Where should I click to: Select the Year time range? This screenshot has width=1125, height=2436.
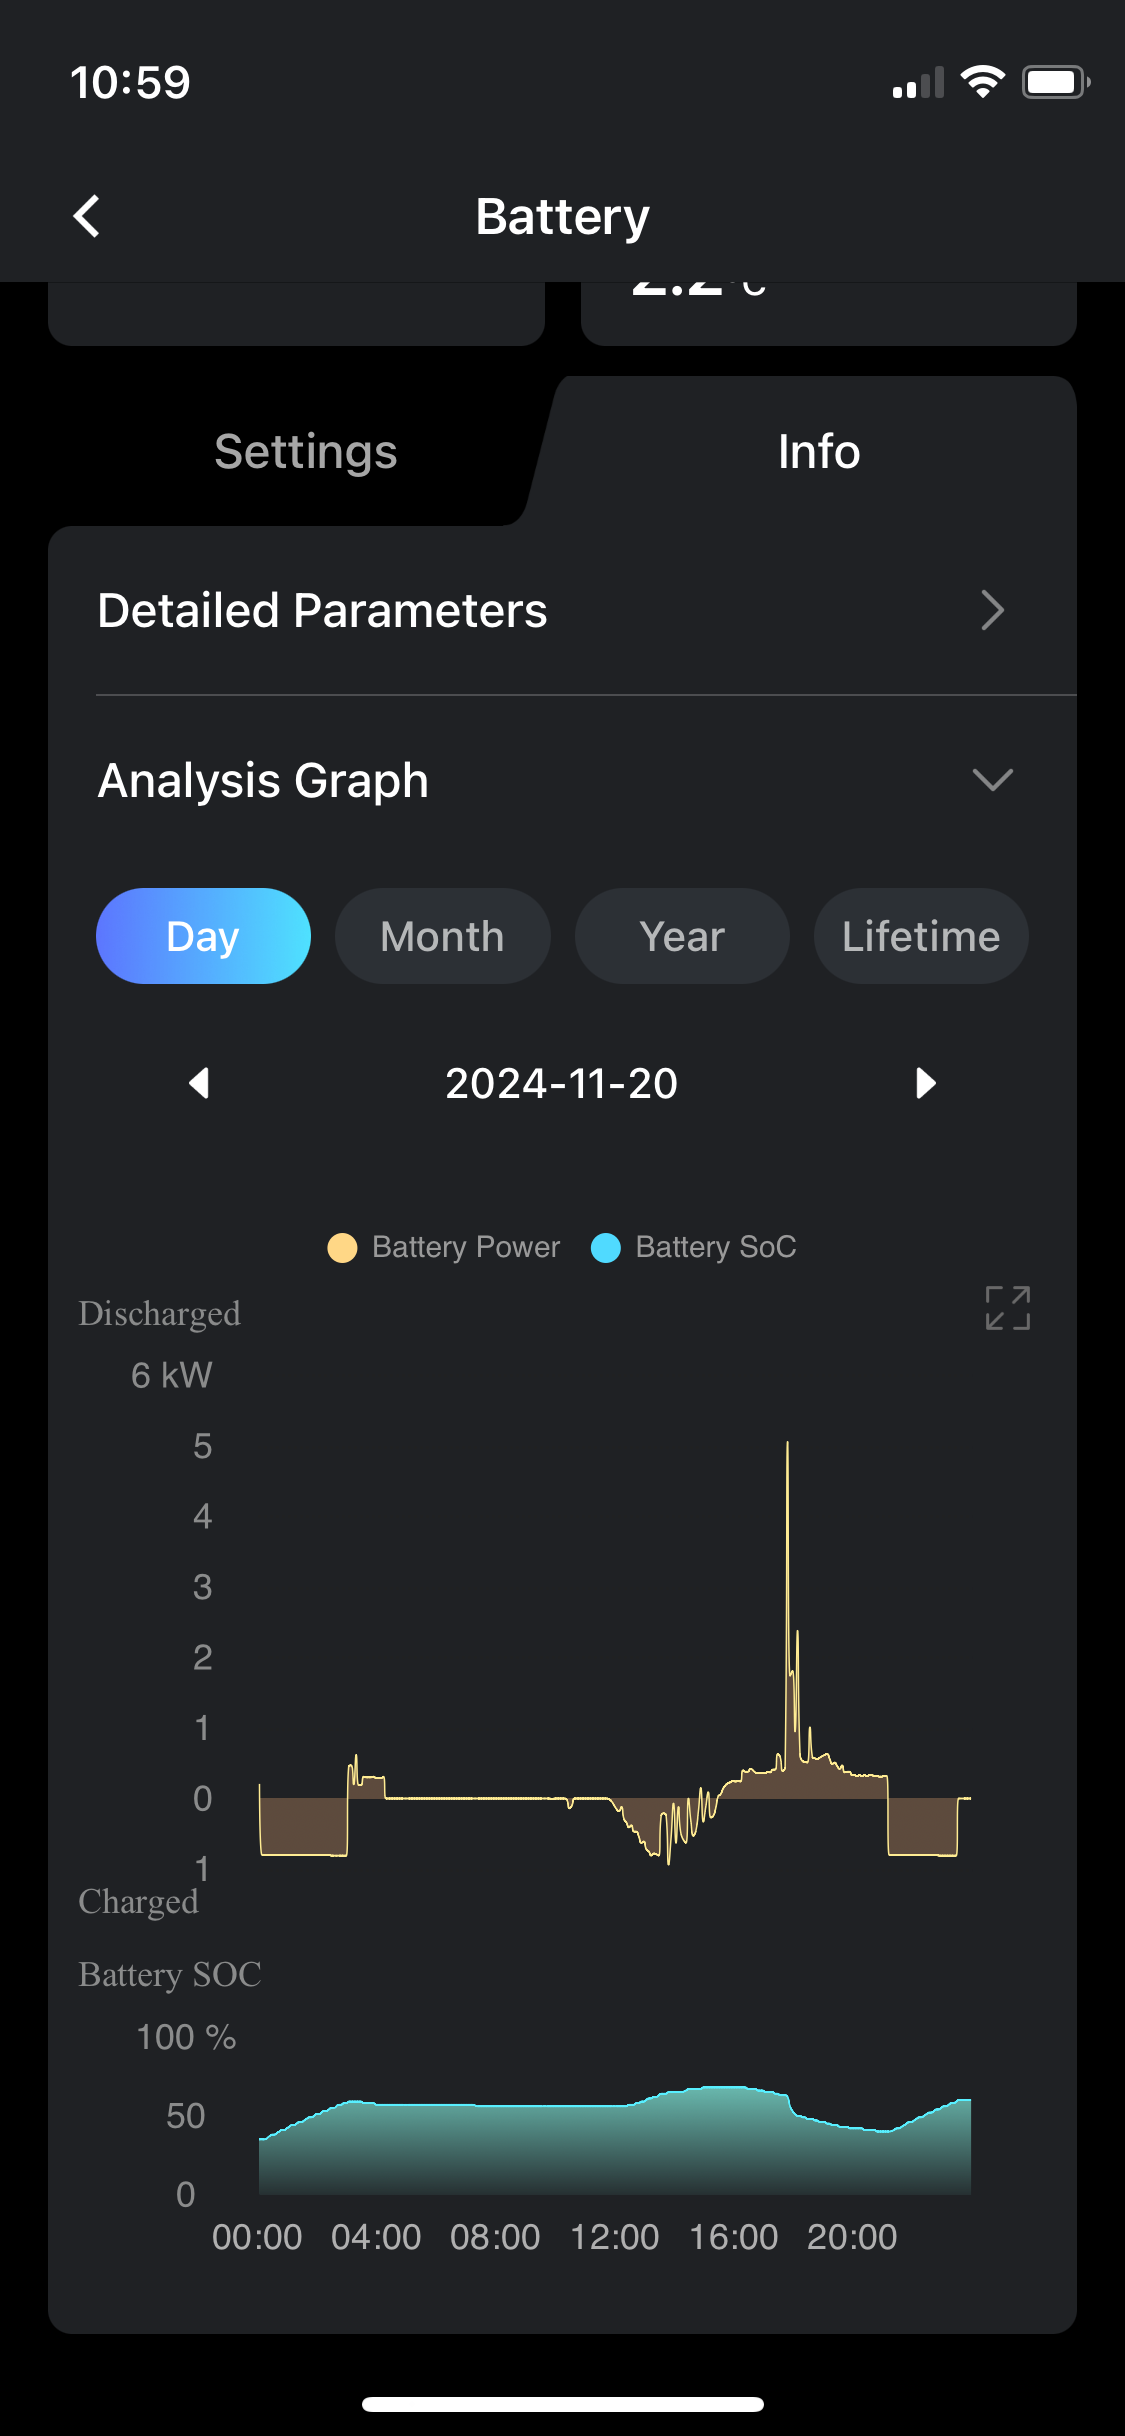point(682,936)
